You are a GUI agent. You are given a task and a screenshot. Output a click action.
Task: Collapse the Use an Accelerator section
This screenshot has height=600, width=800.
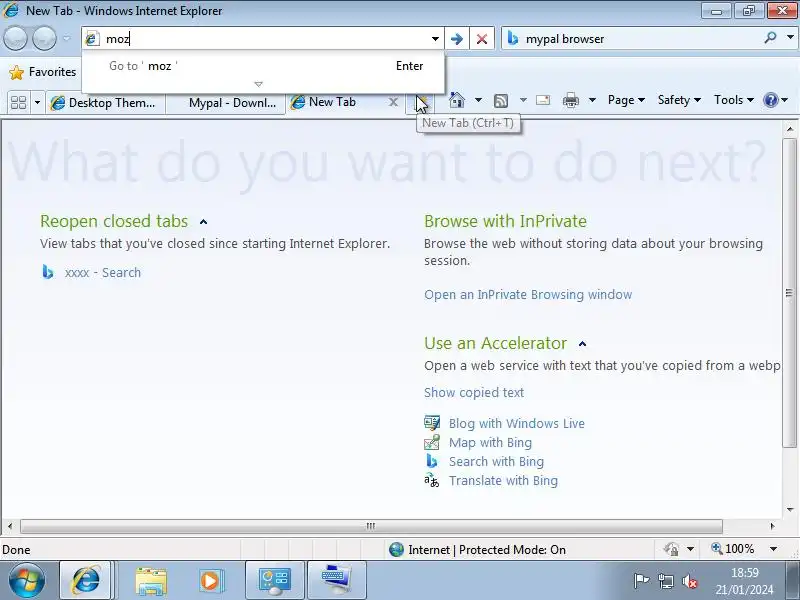click(x=582, y=344)
